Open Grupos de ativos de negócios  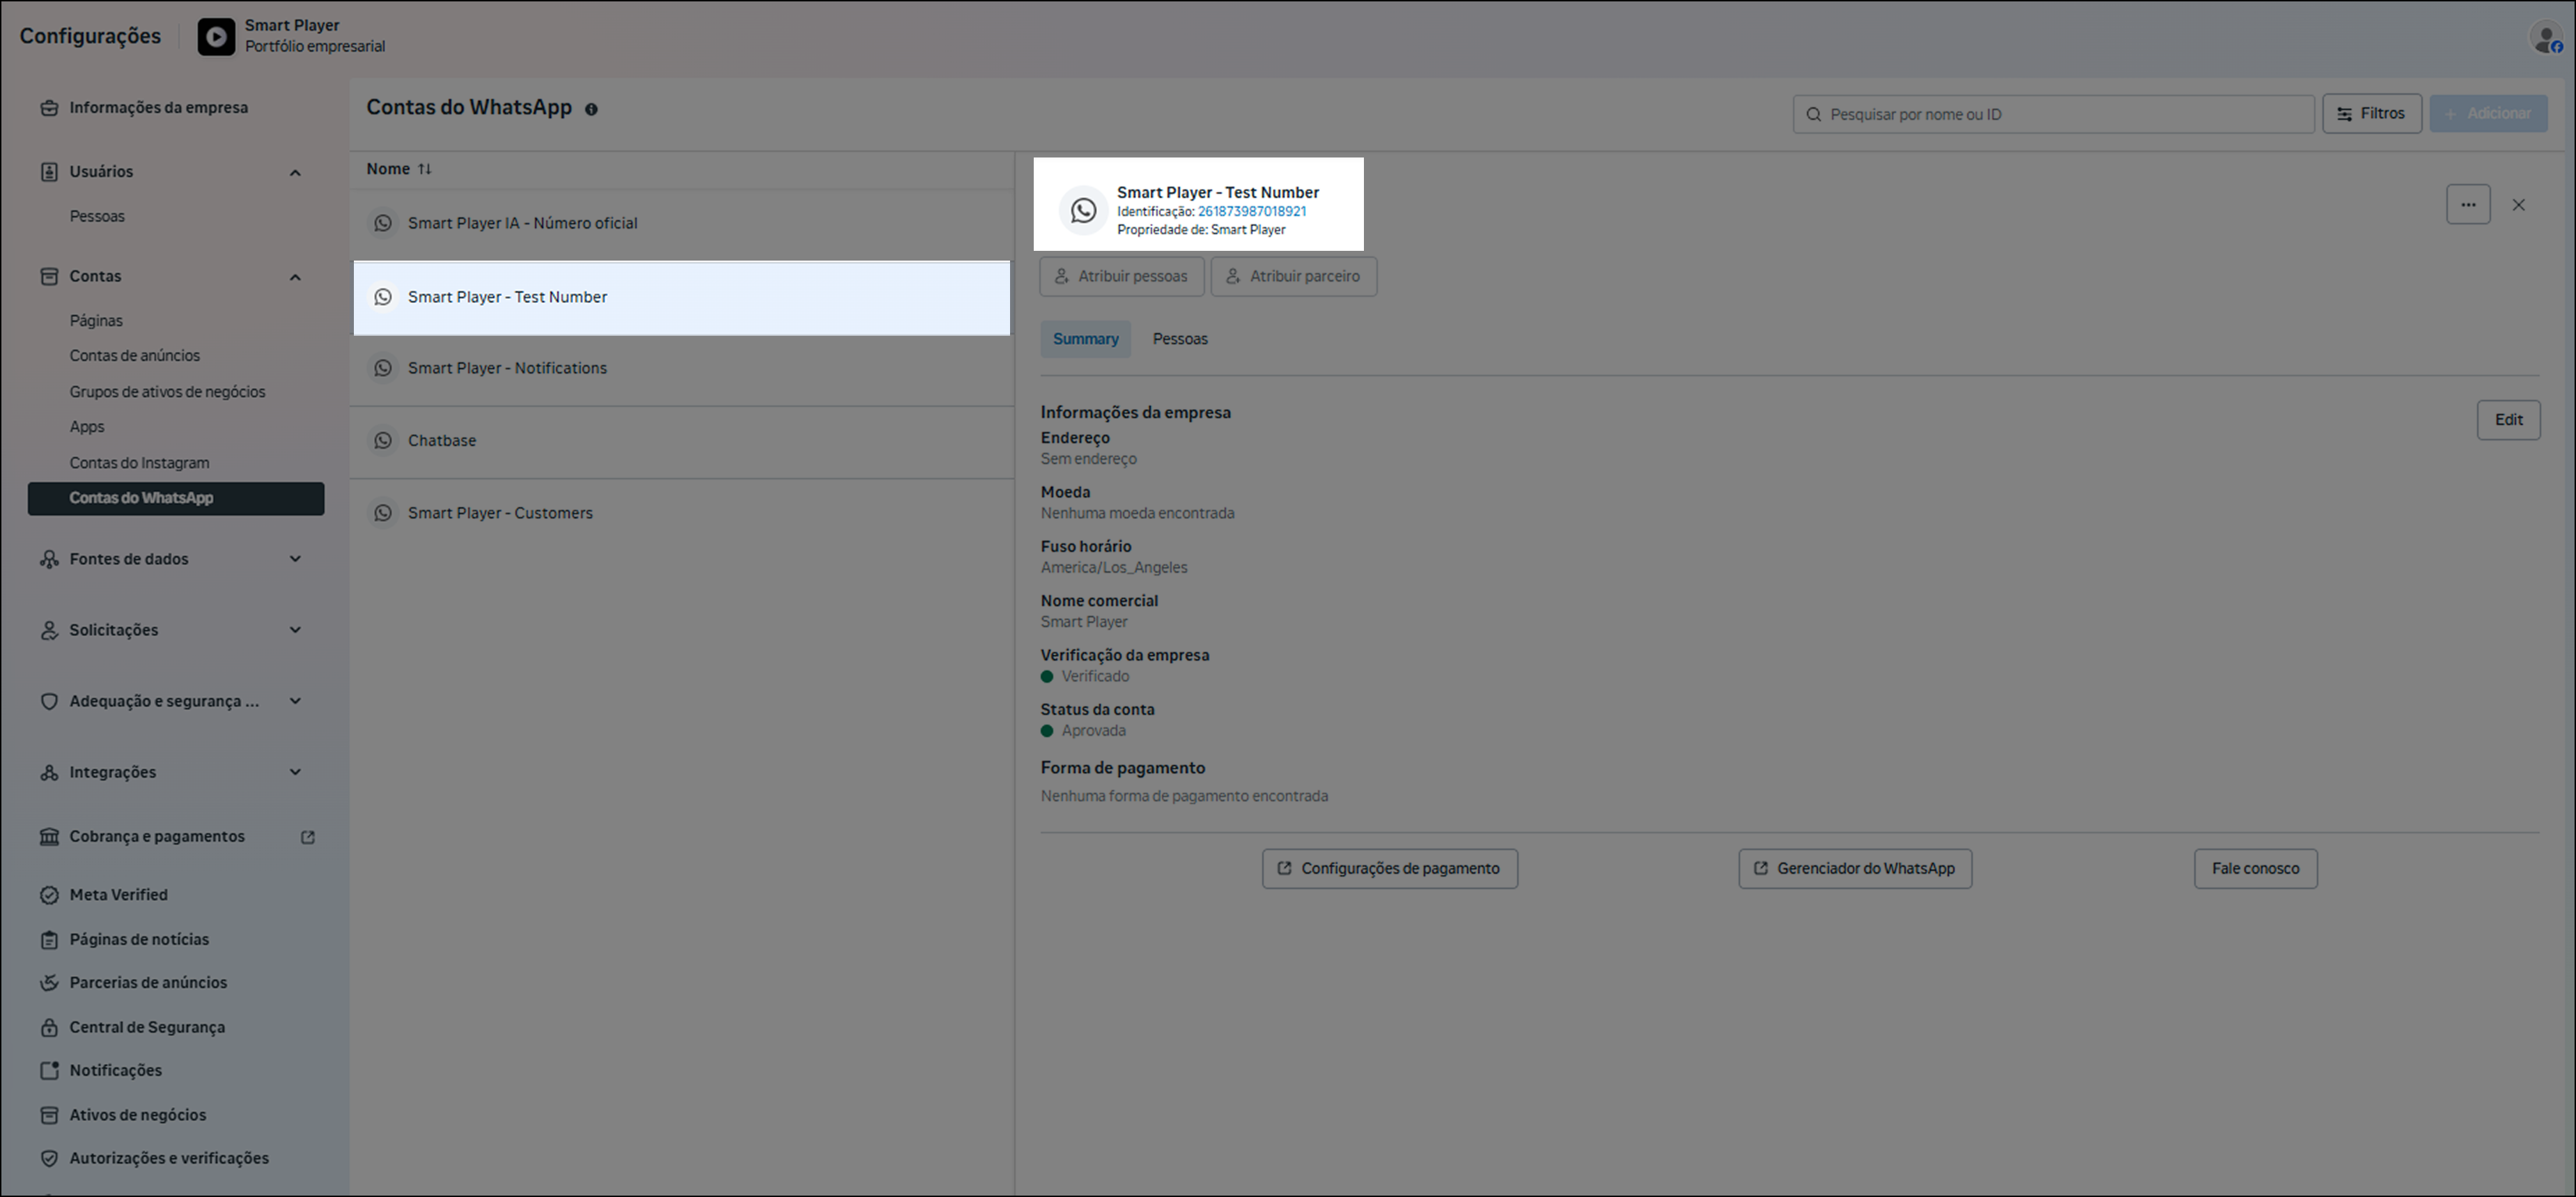167,392
